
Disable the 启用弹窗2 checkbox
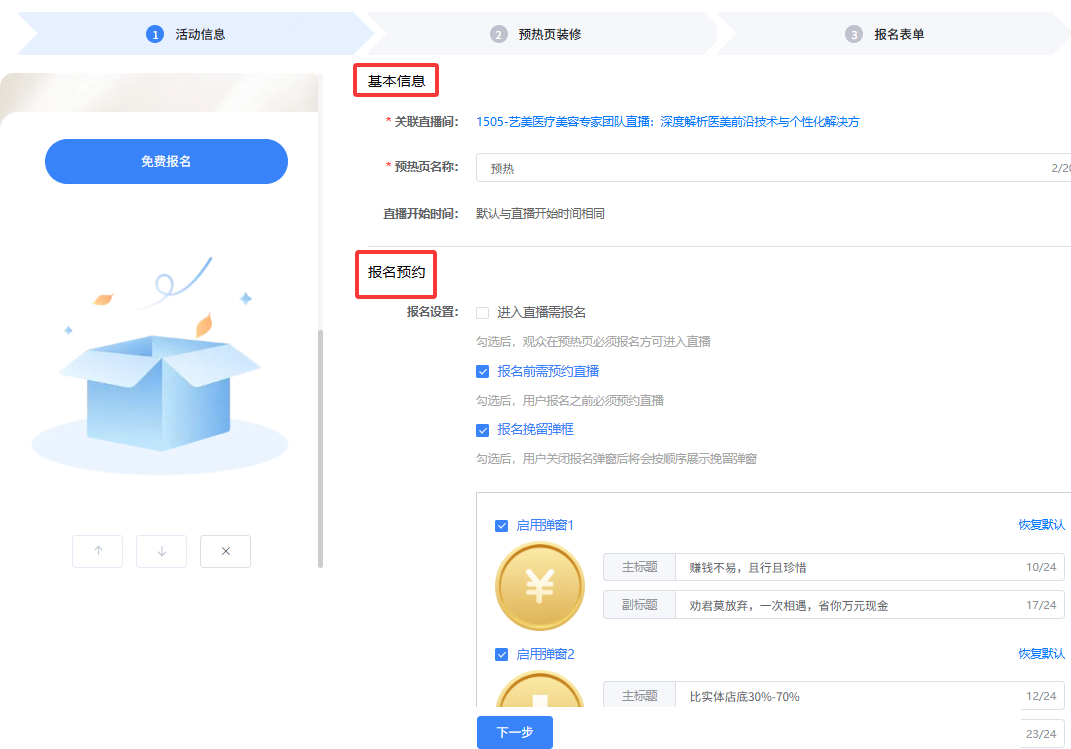point(502,655)
